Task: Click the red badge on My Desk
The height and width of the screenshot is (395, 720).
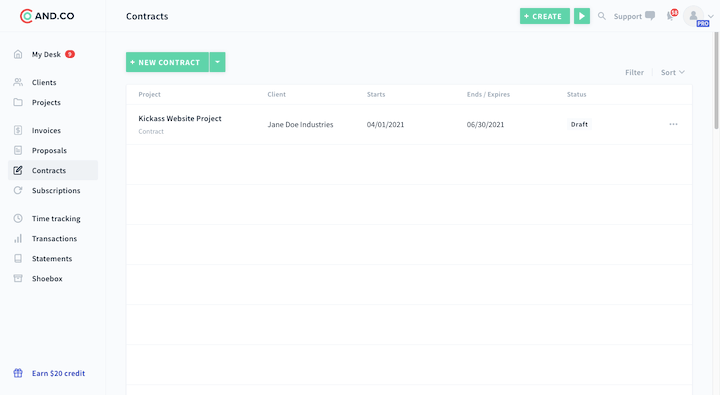Action: (x=70, y=54)
